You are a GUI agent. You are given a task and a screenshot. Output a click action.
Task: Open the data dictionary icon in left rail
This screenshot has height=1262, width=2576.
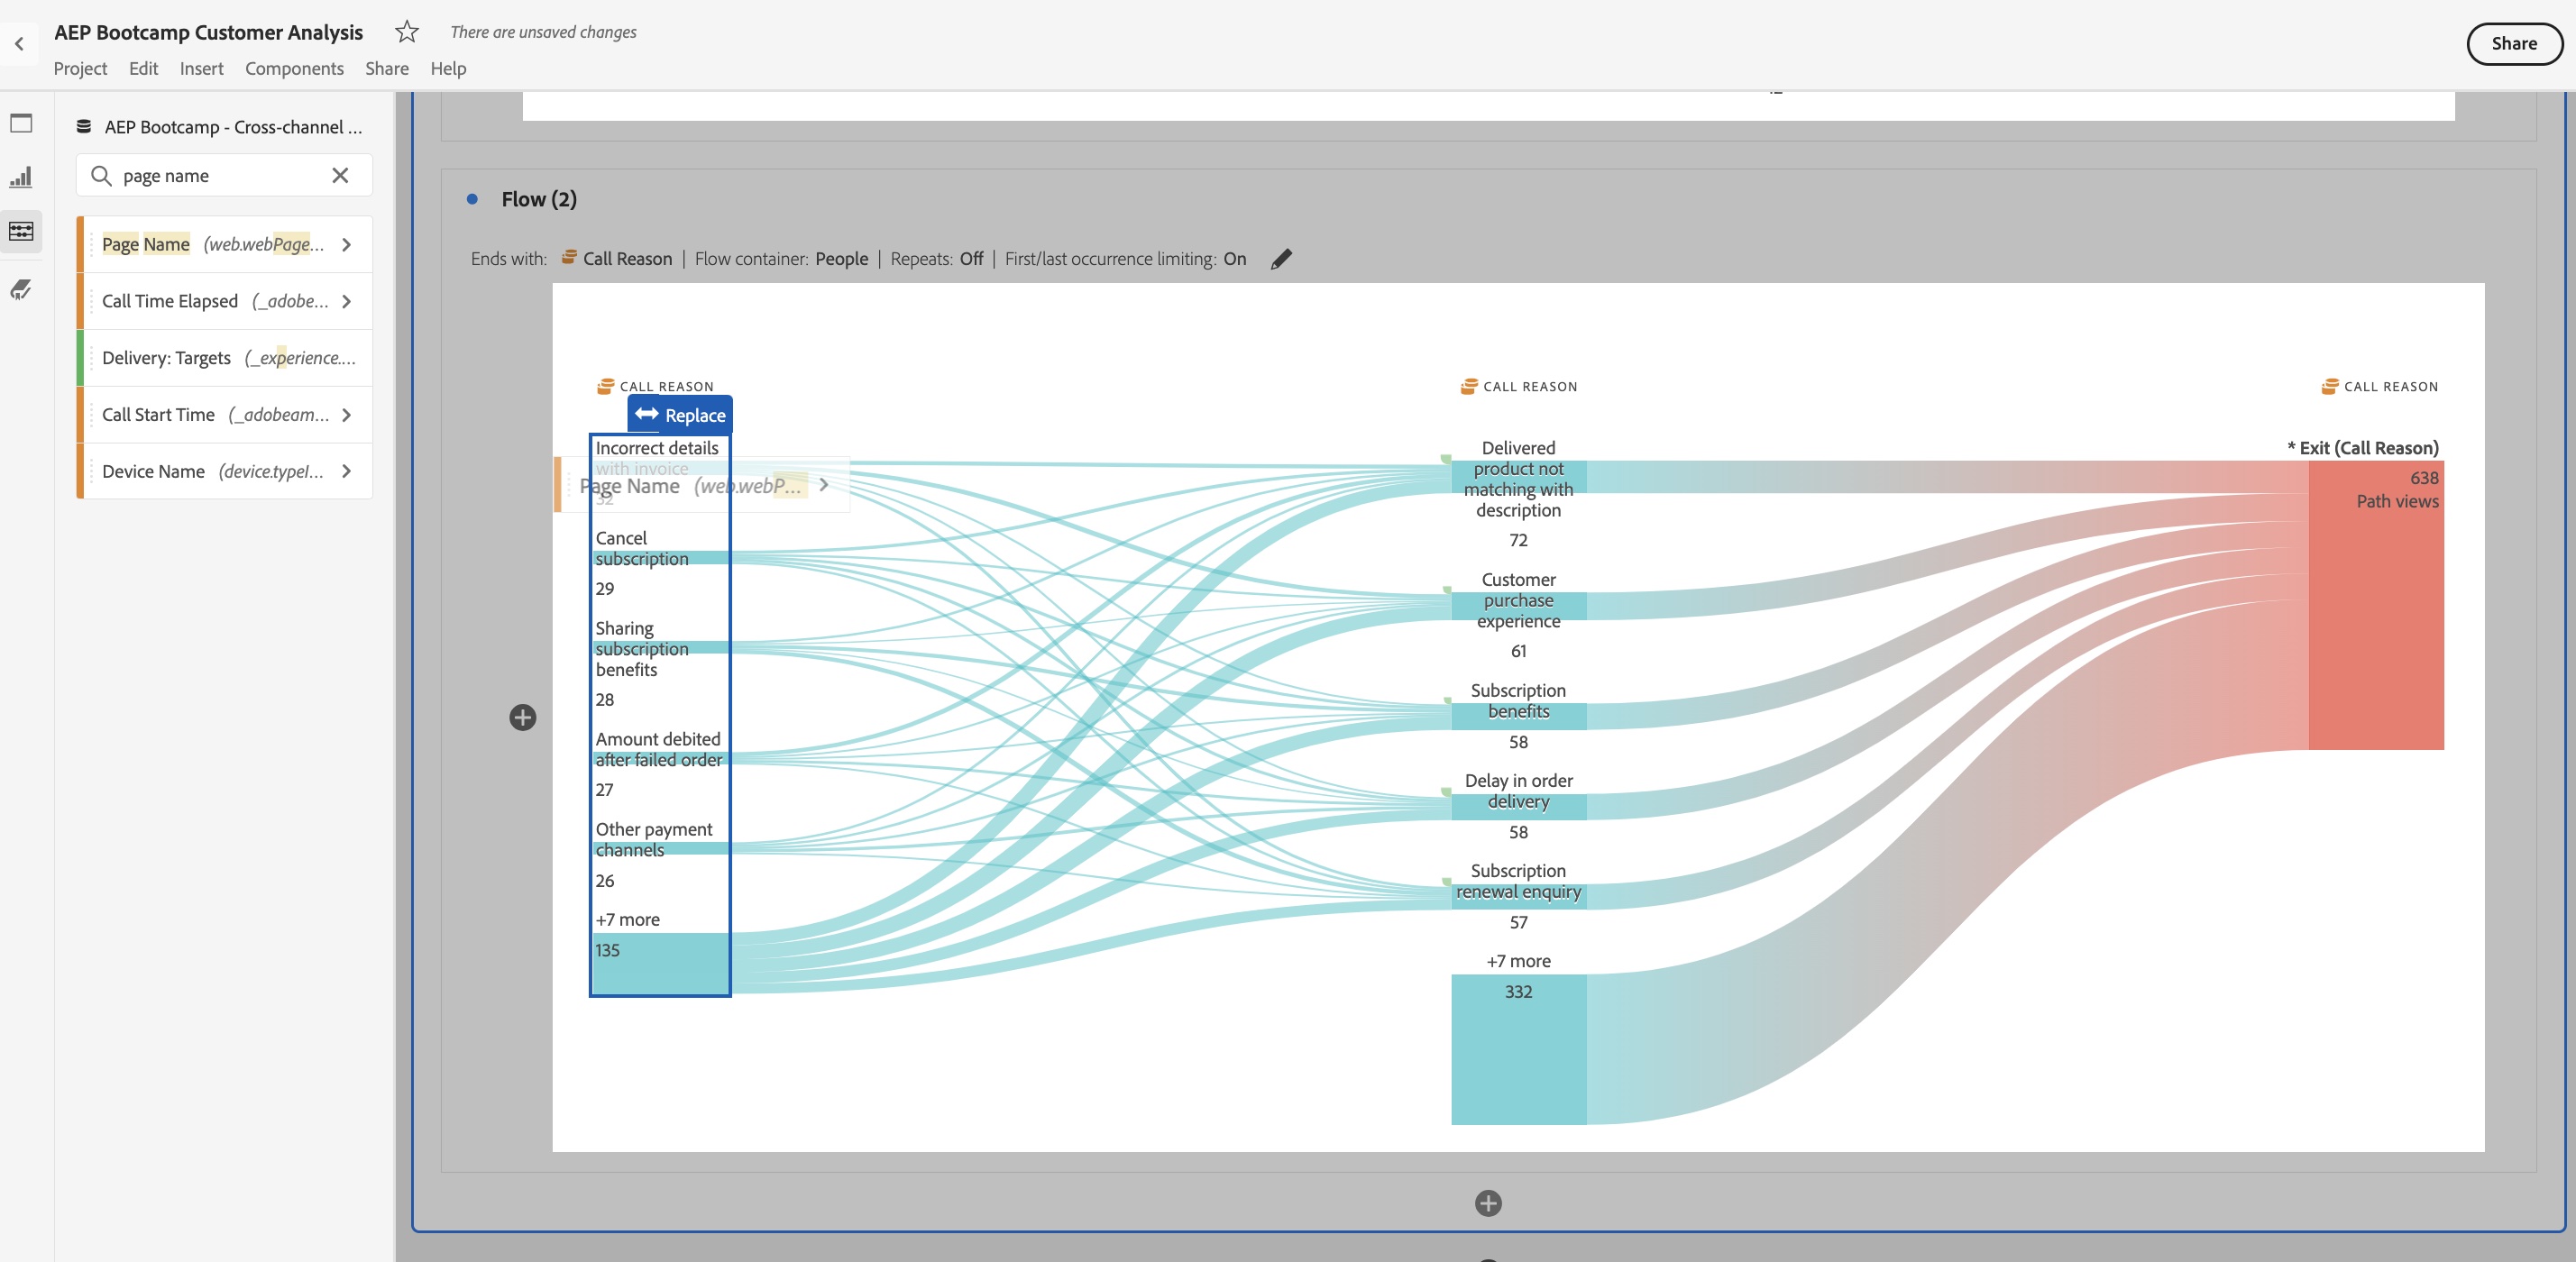[x=21, y=290]
